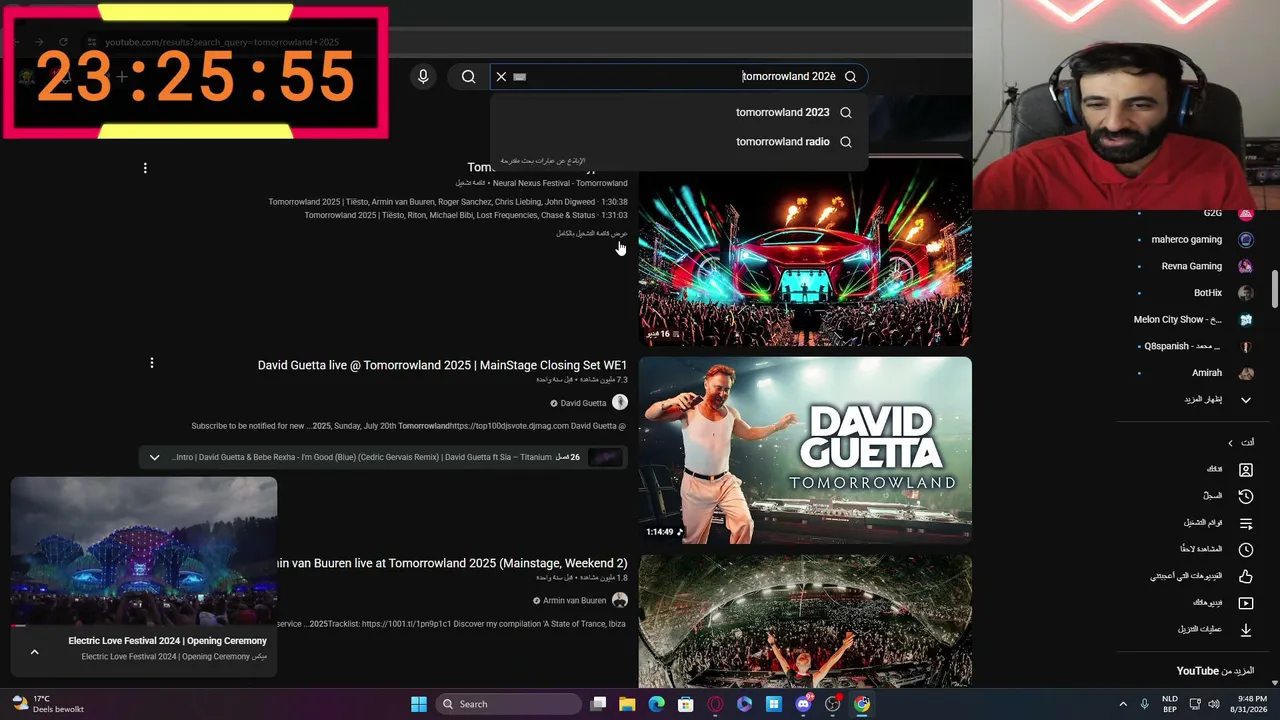Open the 'You' section chevron in sidebar

click(x=1230, y=443)
